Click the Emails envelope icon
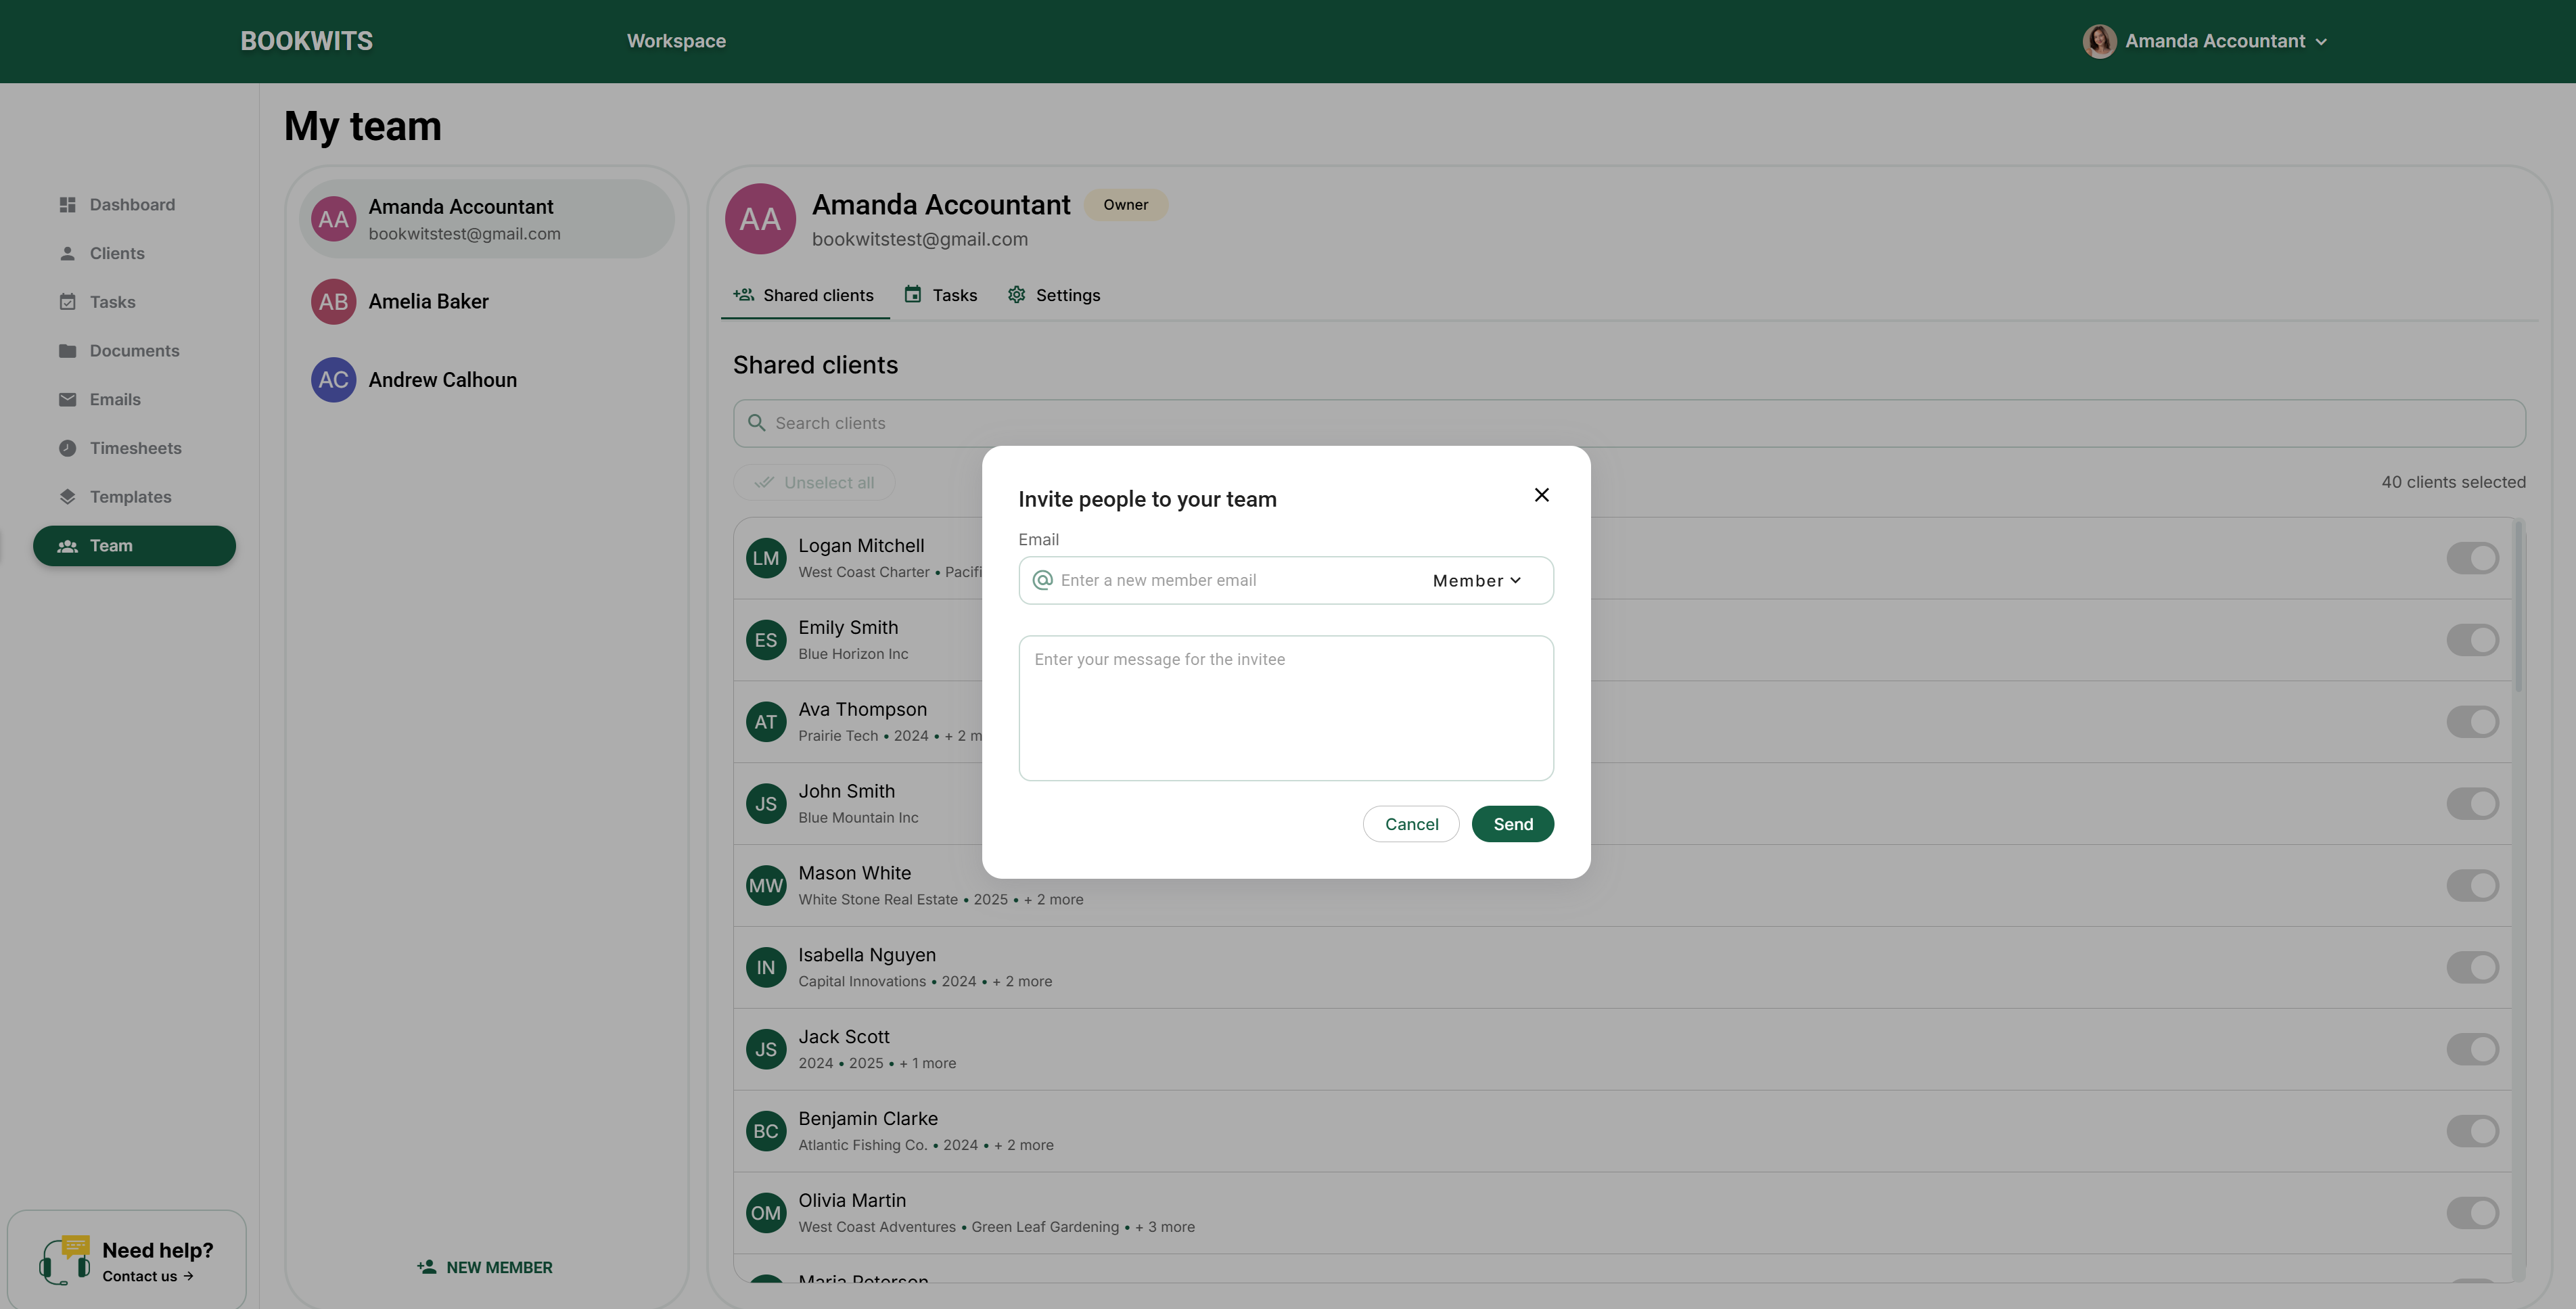This screenshot has height=1309, width=2576. [67, 400]
